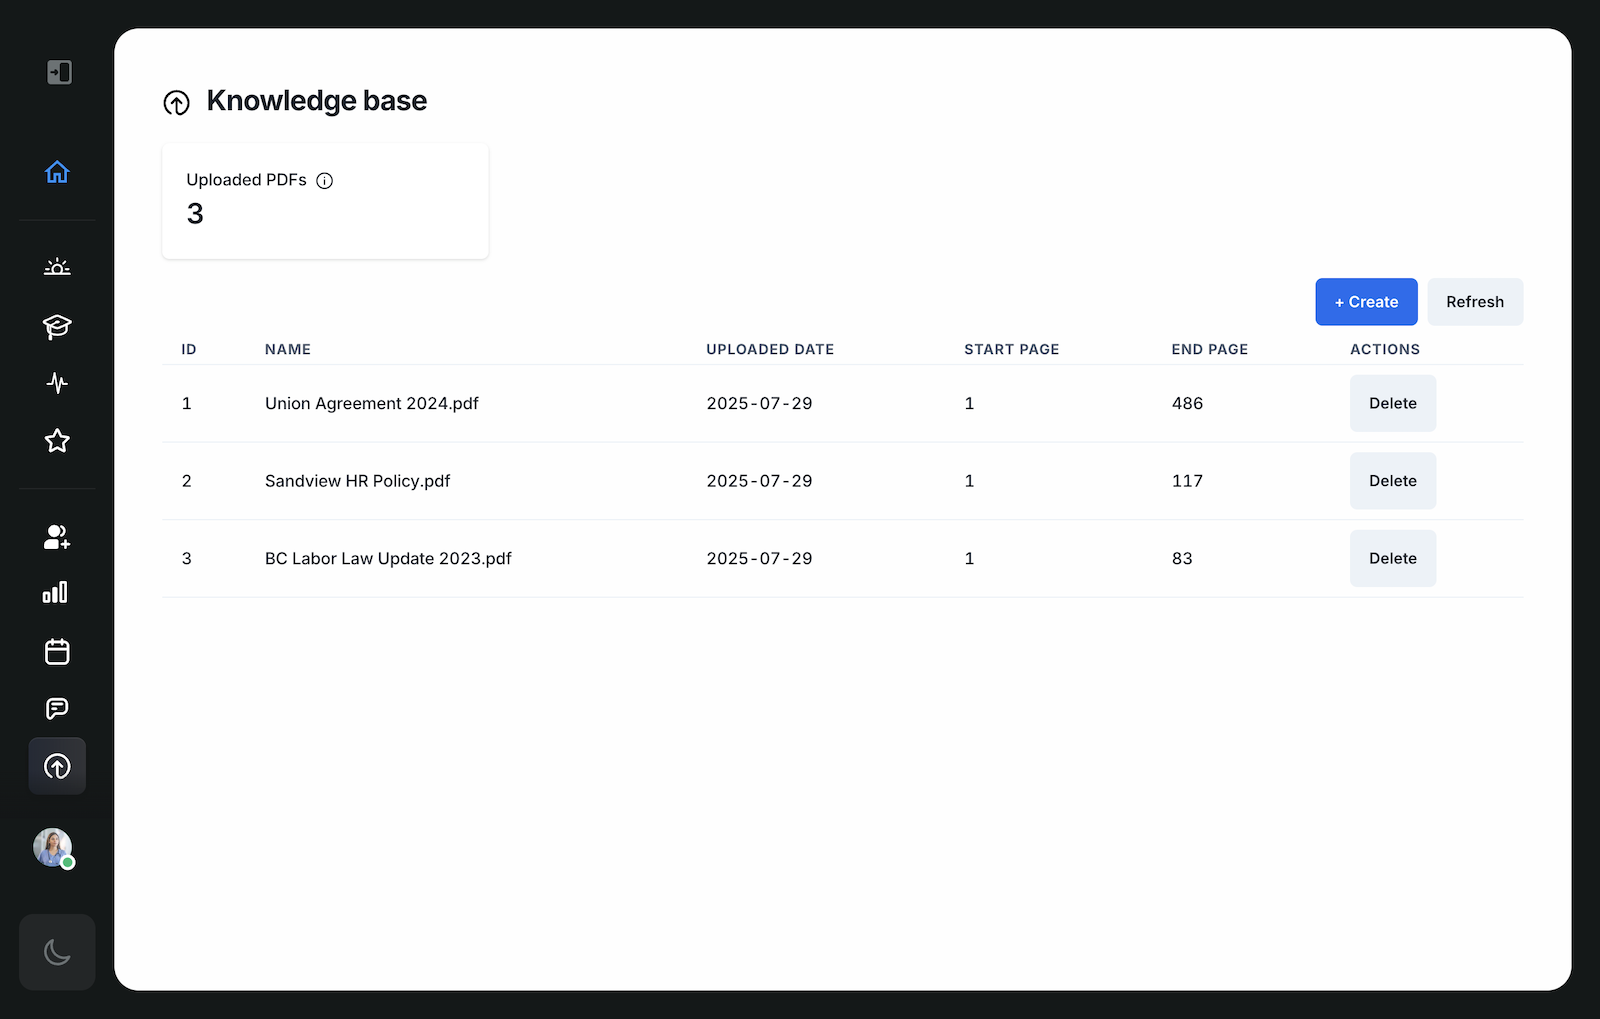
Task: Collapse the sidebar with the exit icon
Action: point(59,72)
